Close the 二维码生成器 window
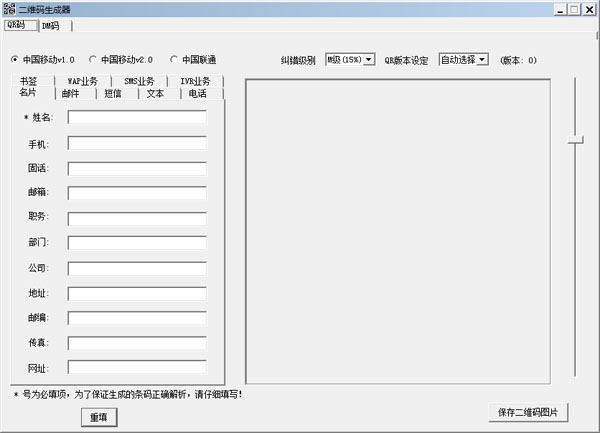 point(589,10)
